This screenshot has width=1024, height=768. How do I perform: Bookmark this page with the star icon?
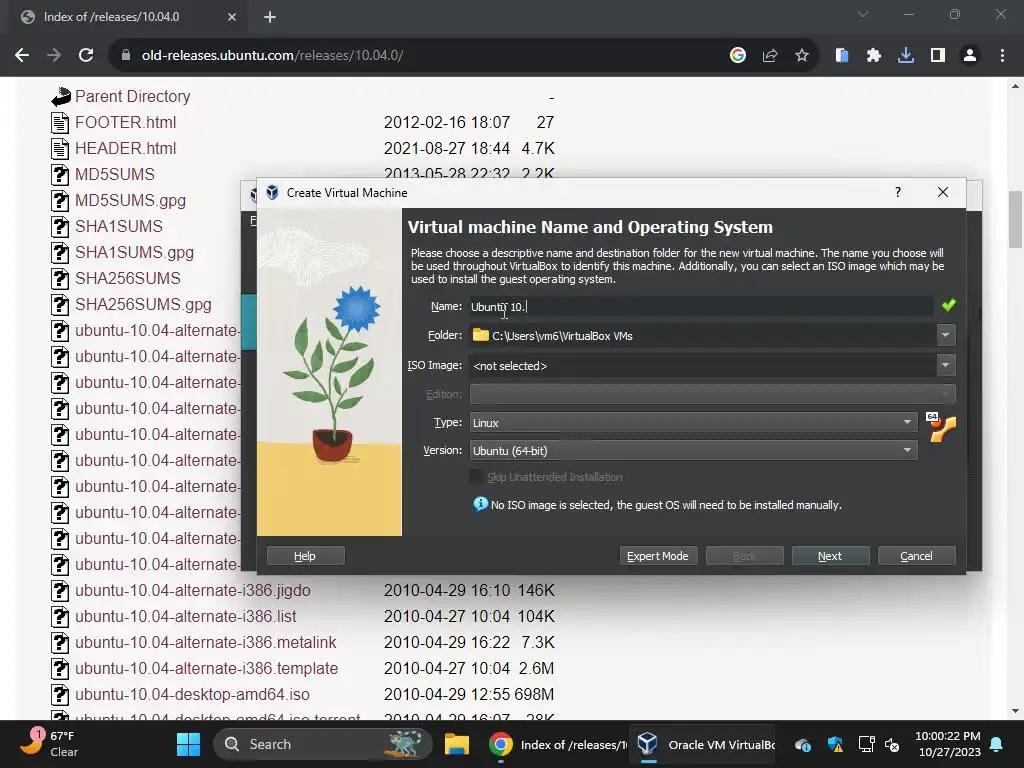pyautogui.click(x=802, y=56)
